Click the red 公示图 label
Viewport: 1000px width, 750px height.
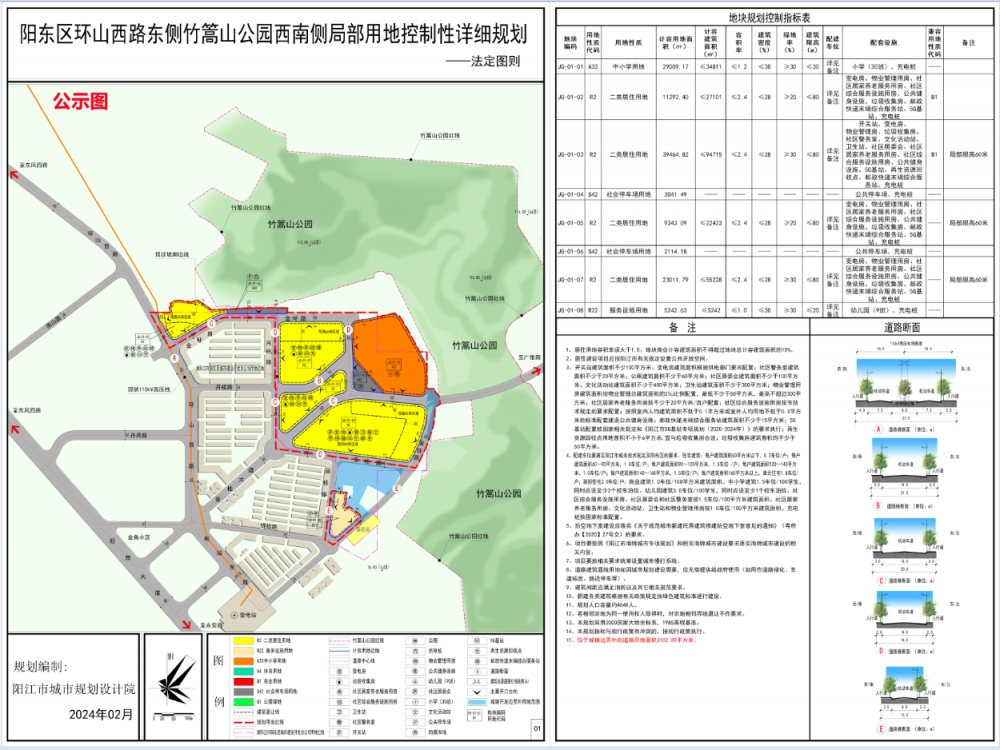pyautogui.click(x=80, y=101)
